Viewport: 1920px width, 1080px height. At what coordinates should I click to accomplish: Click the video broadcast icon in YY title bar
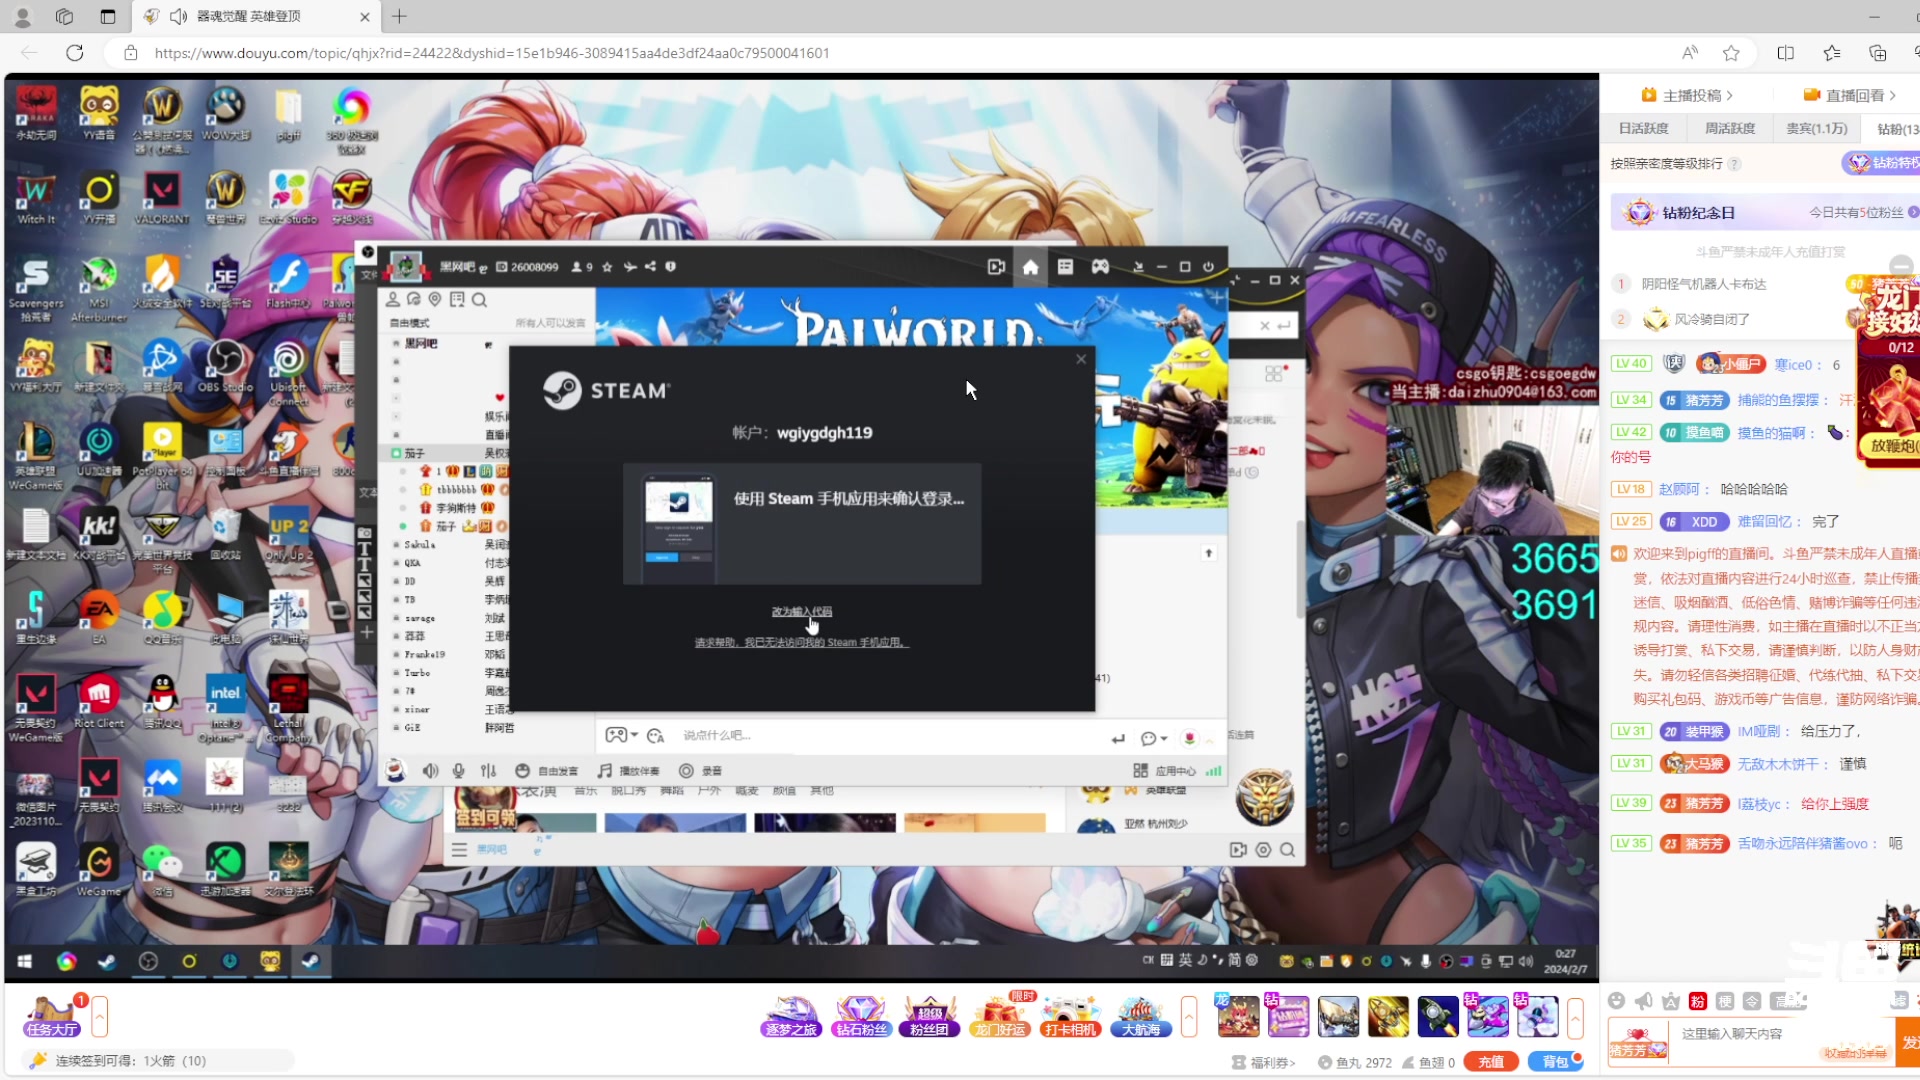[x=996, y=267]
